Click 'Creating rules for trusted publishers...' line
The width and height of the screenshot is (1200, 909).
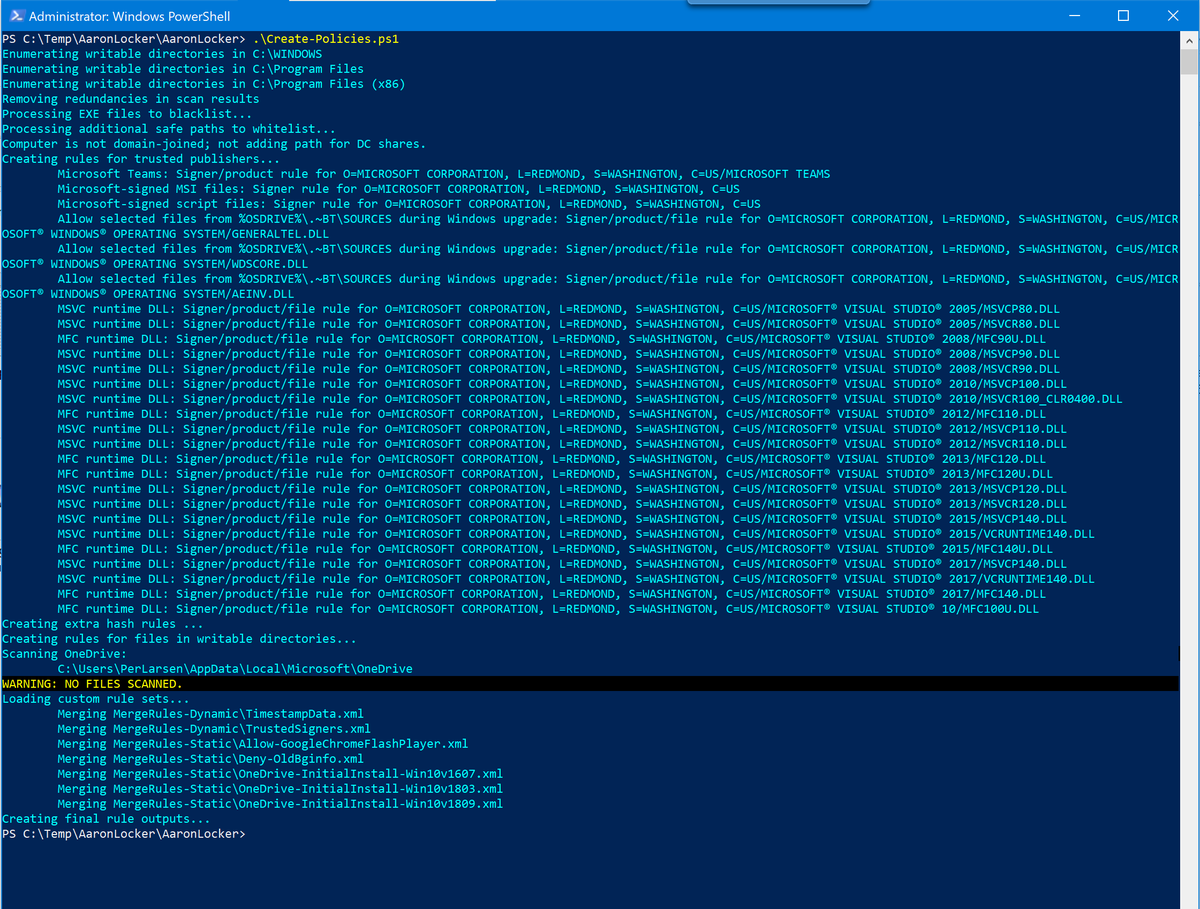coord(141,159)
